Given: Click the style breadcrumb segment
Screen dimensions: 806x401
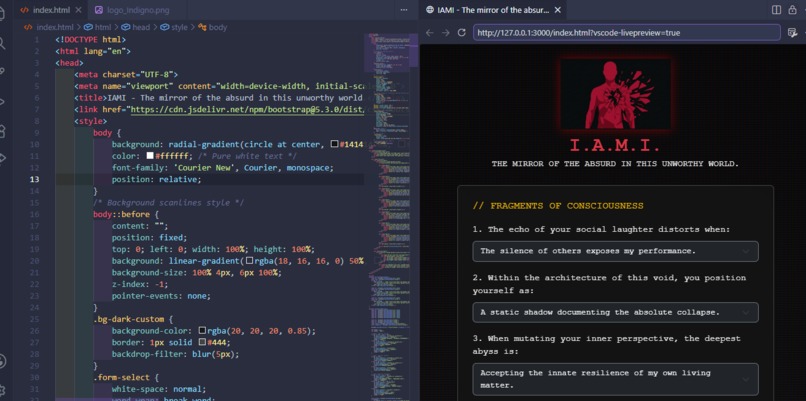Looking at the screenshot, I should [179, 27].
